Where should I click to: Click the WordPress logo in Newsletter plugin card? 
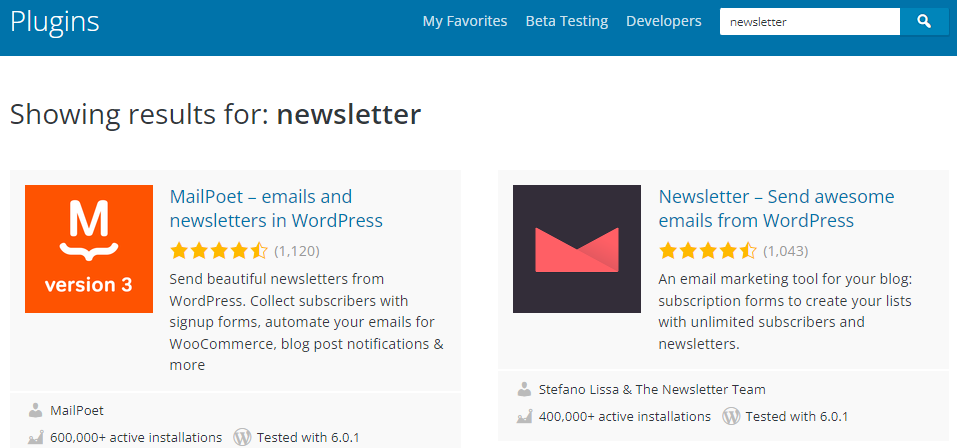click(730, 416)
